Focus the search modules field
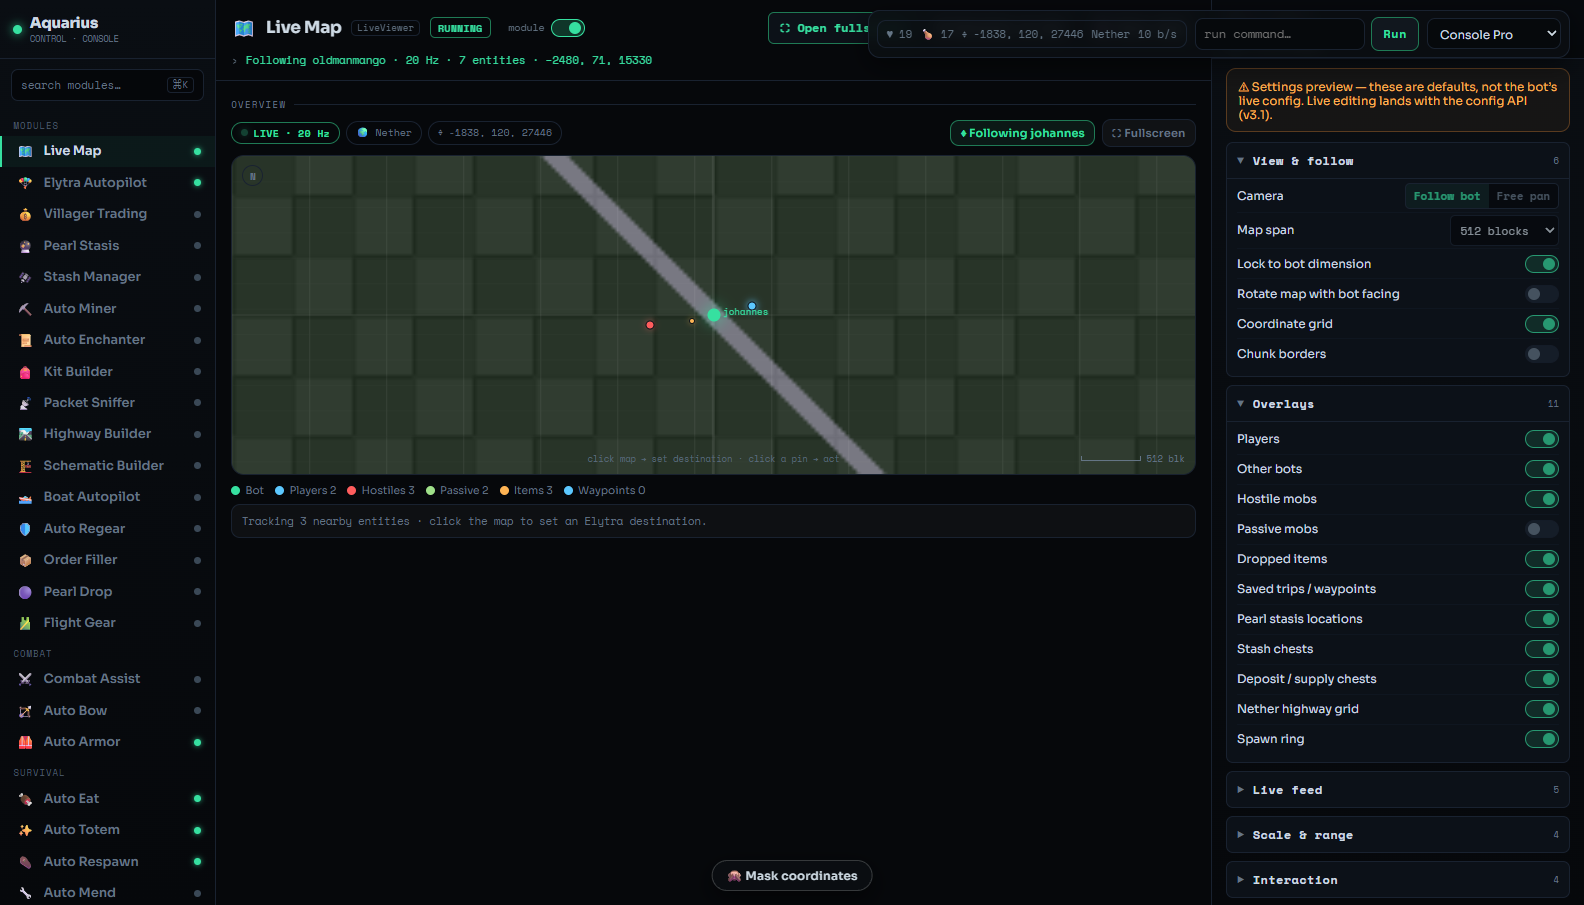The image size is (1584, 905). coord(107,85)
